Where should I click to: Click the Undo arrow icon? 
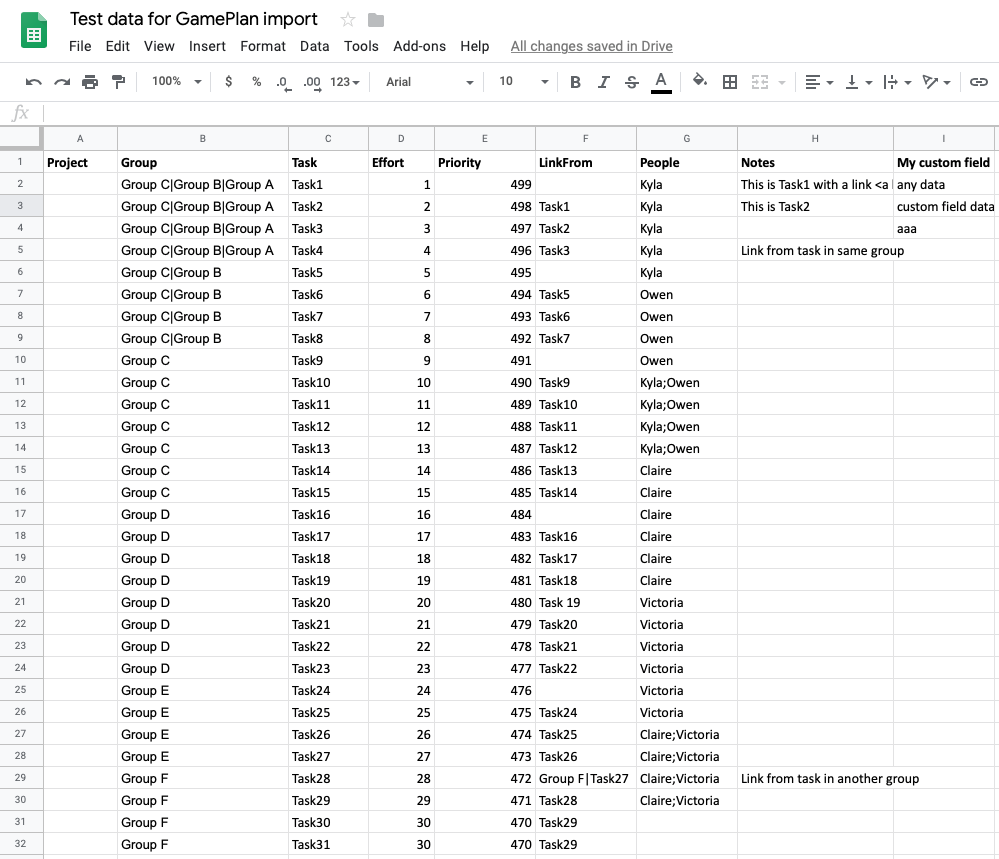point(33,82)
